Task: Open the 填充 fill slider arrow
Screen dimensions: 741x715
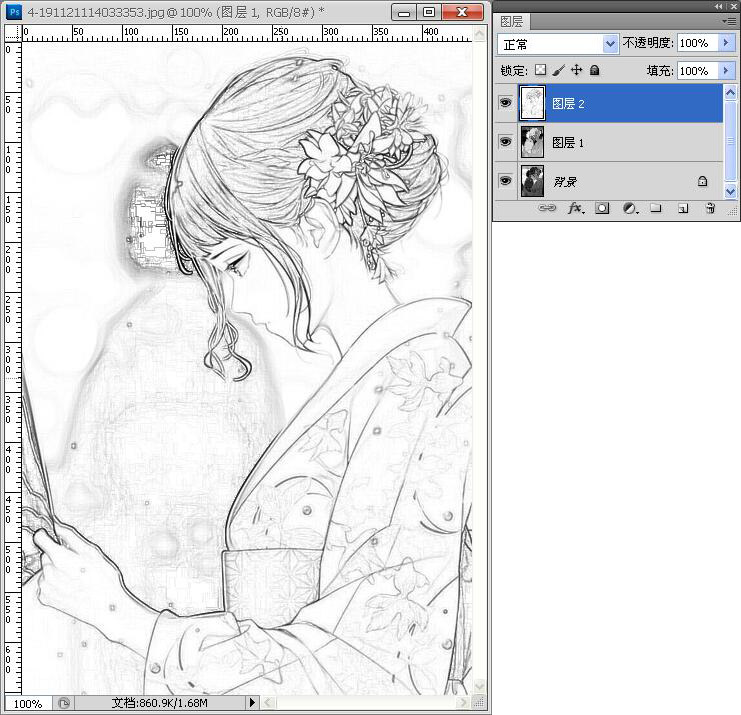Action: click(726, 71)
